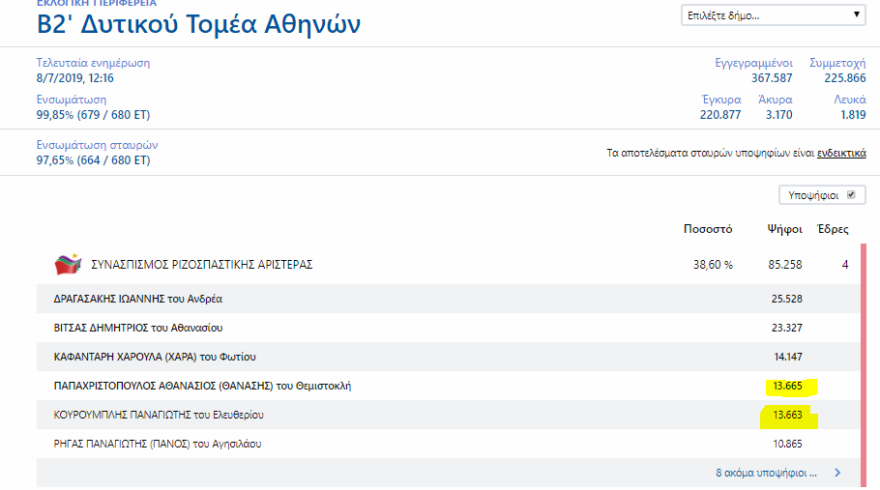Click the Ποσοστό column header
Viewport: 880px width, 490px height.
tap(708, 229)
